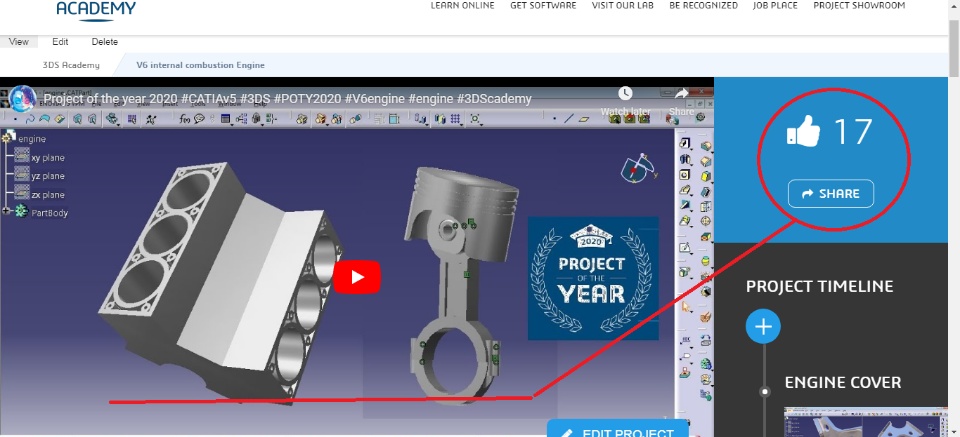Click the timeline dot beside ENGINE COVER
The image size is (960, 437).
coord(764,392)
